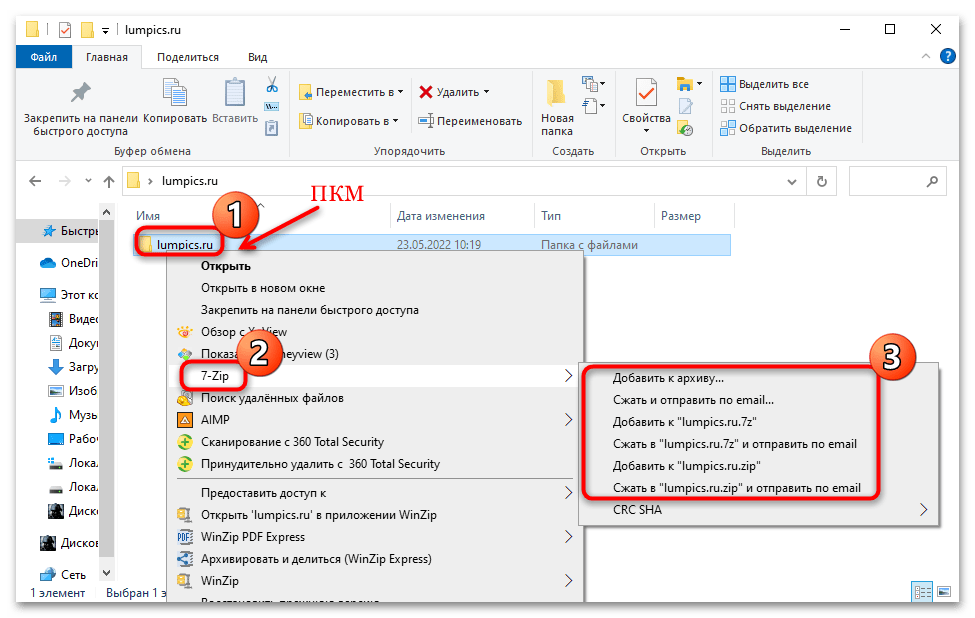Click the Copy icon in the ribbon
This screenshot has width=975, height=618.
[x=174, y=94]
